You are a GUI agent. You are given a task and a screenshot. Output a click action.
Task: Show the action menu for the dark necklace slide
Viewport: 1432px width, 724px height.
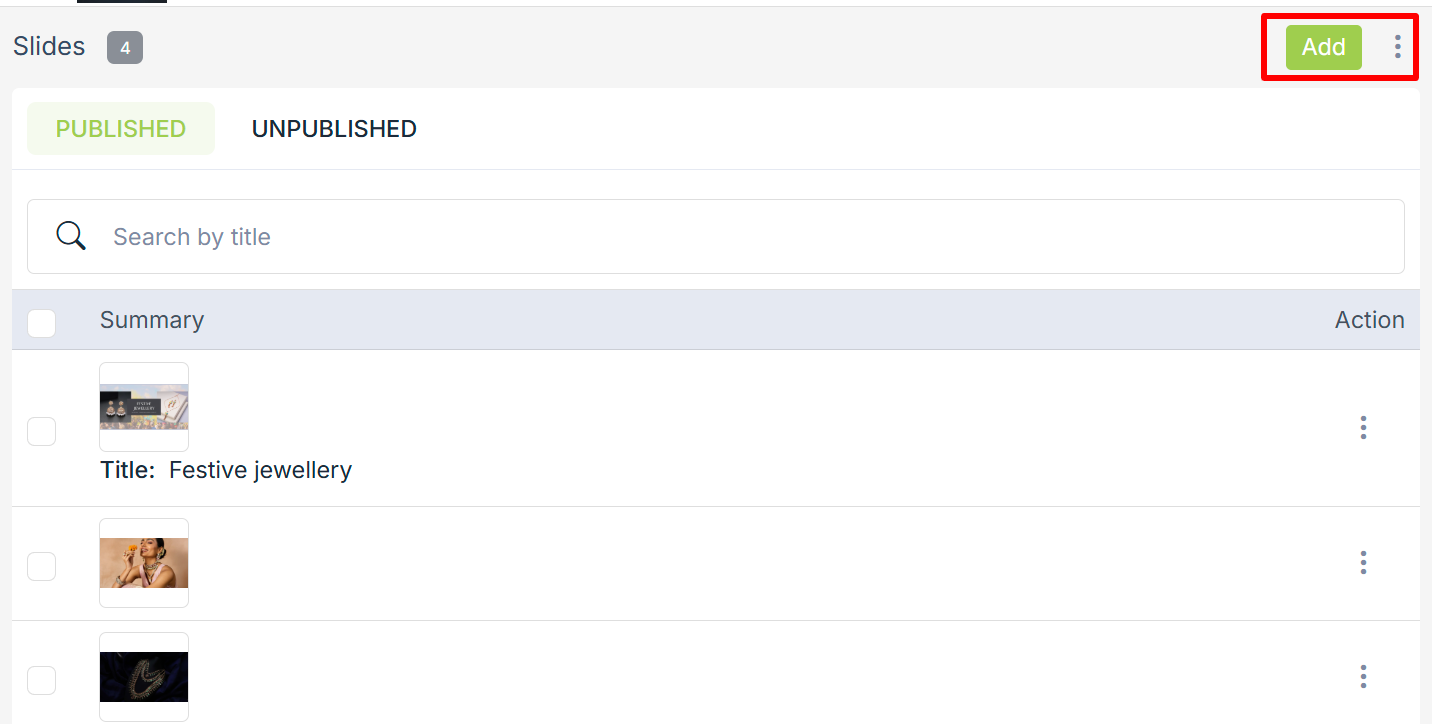1363,677
